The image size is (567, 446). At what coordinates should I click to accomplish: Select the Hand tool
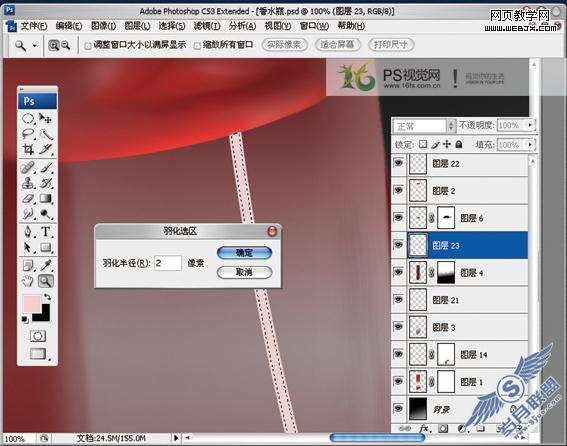click(28, 281)
